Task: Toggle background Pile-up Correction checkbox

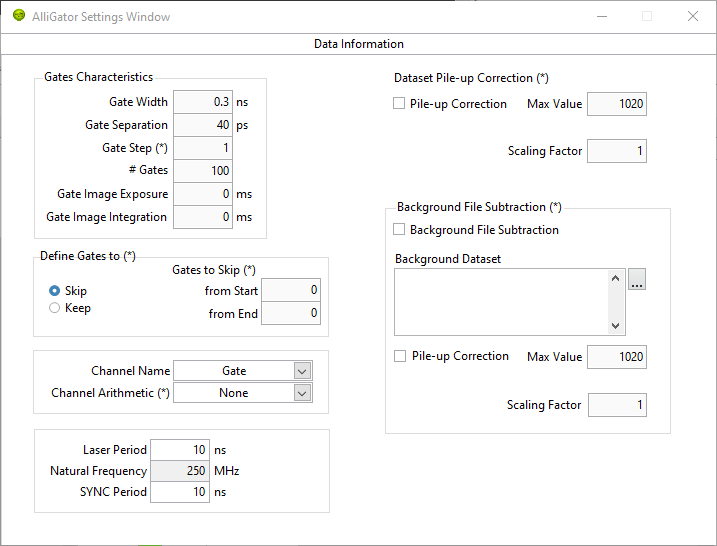Action: tap(400, 356)
